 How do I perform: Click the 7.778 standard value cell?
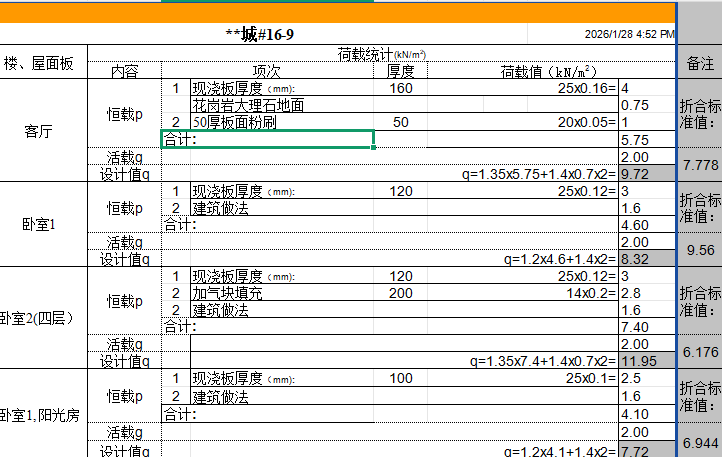click(698, 165)
